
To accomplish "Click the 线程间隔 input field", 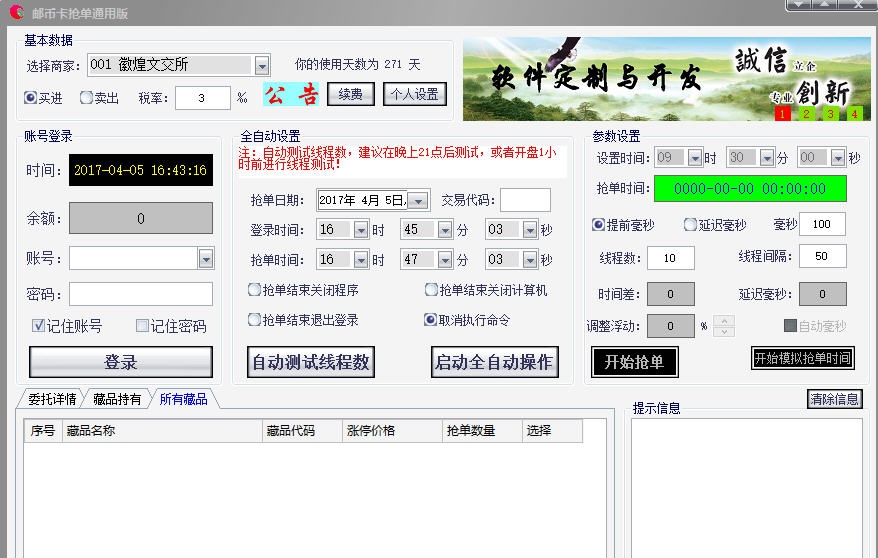I will pyautogui.click(x=822, y=256).
